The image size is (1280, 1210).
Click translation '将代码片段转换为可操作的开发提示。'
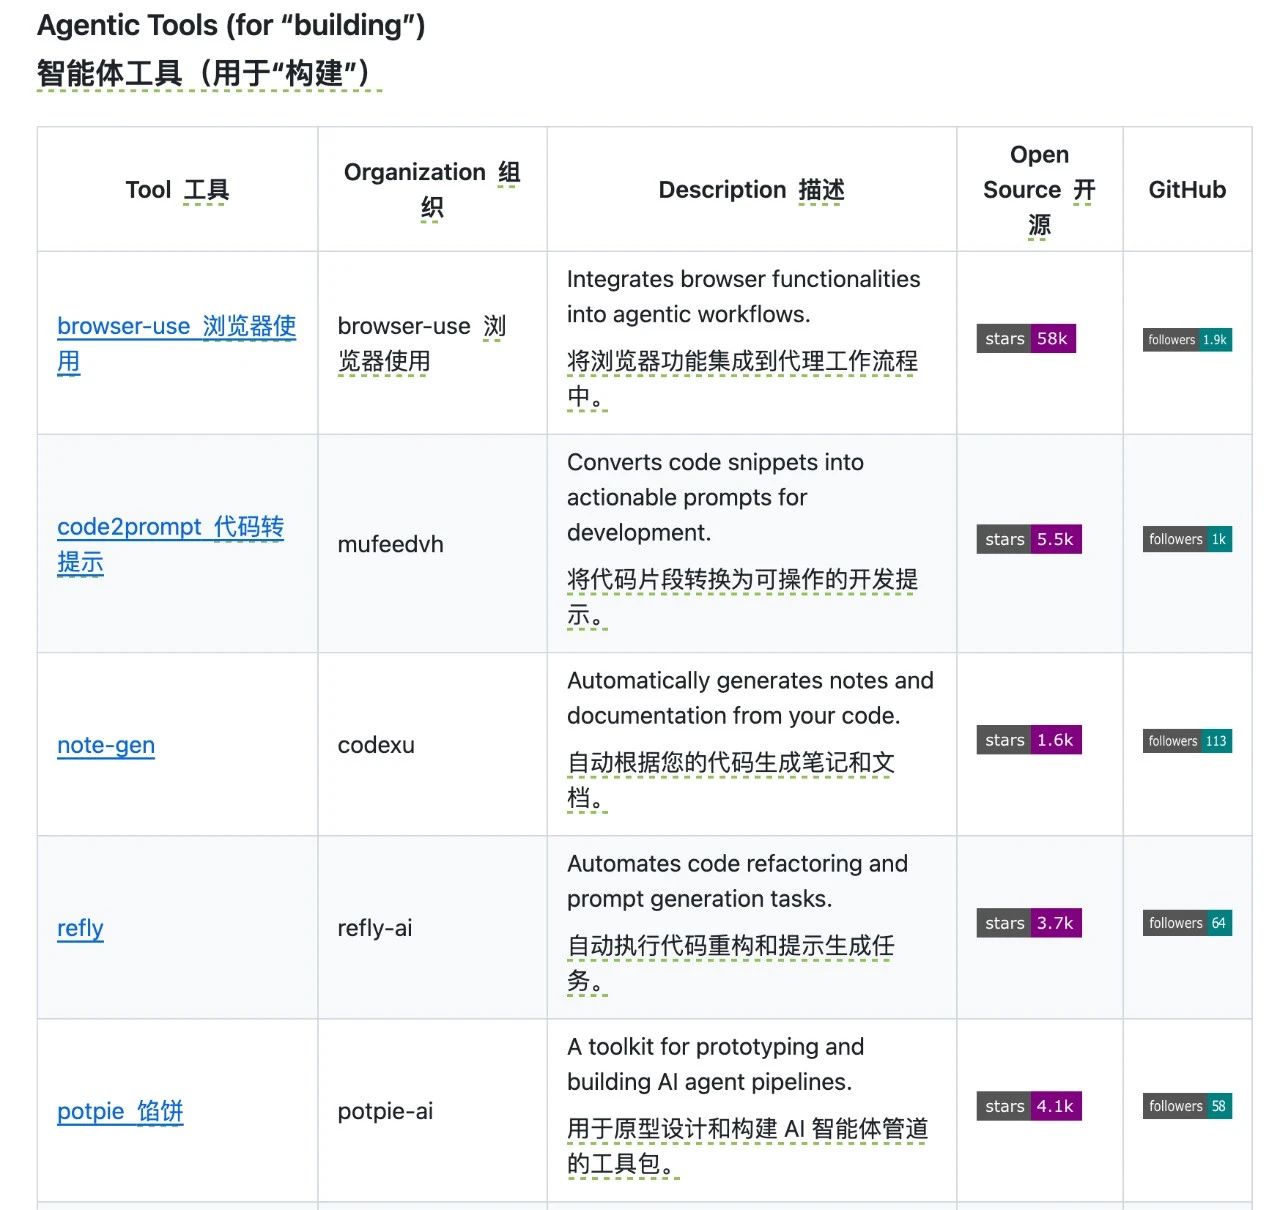pyautogui.click(x=742, y=597)
